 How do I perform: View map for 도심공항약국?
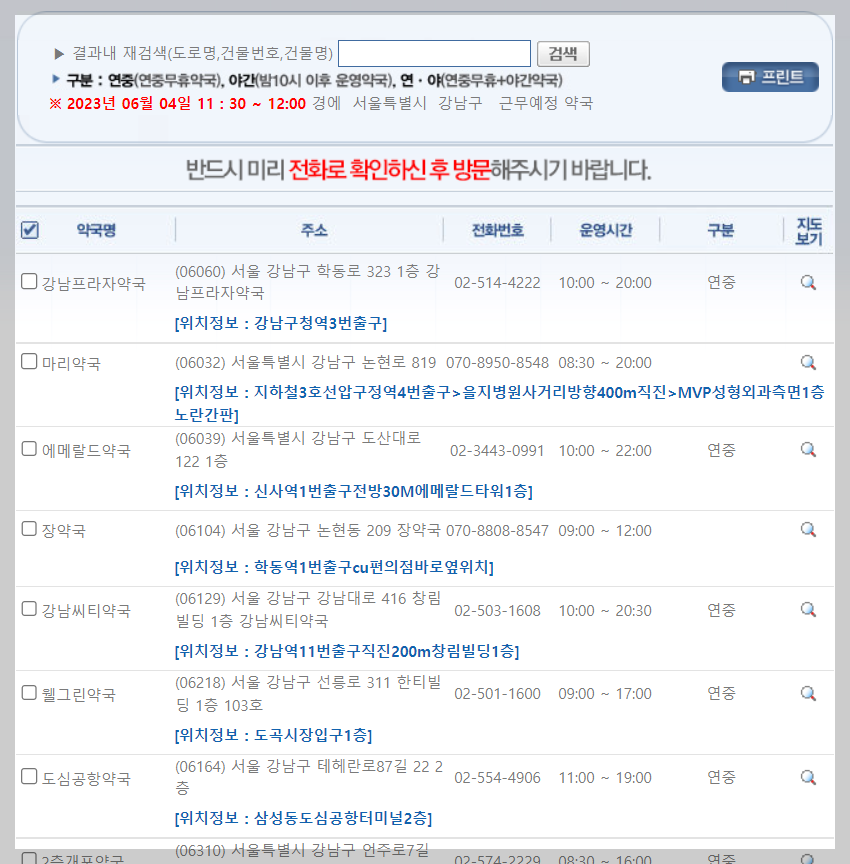pyautogui.click(x=808, y=778)
